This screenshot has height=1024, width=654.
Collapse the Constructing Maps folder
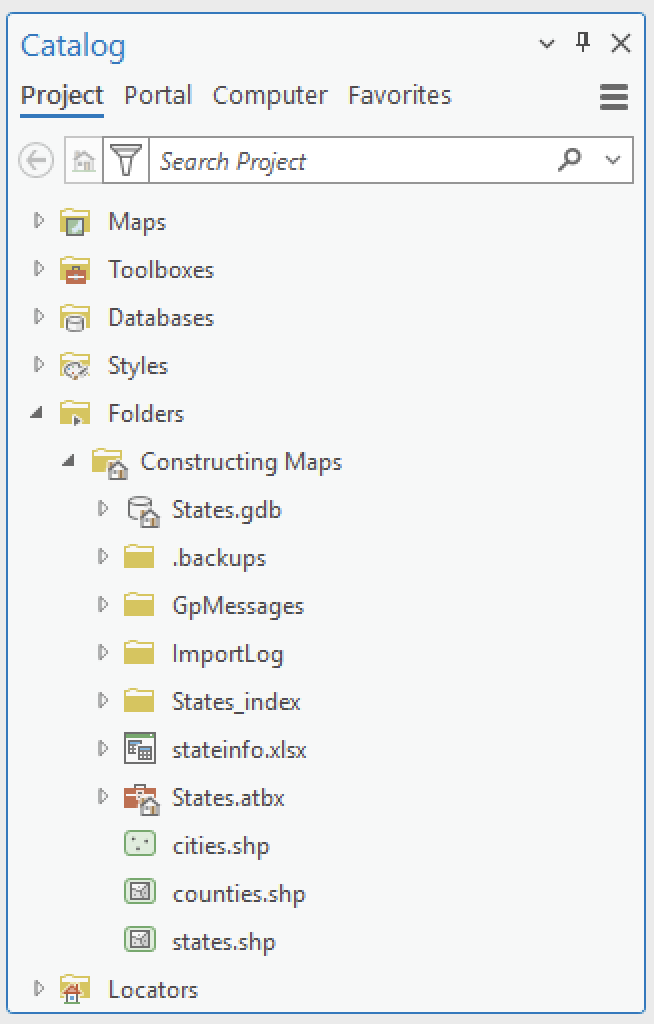(x=68, y=462)
